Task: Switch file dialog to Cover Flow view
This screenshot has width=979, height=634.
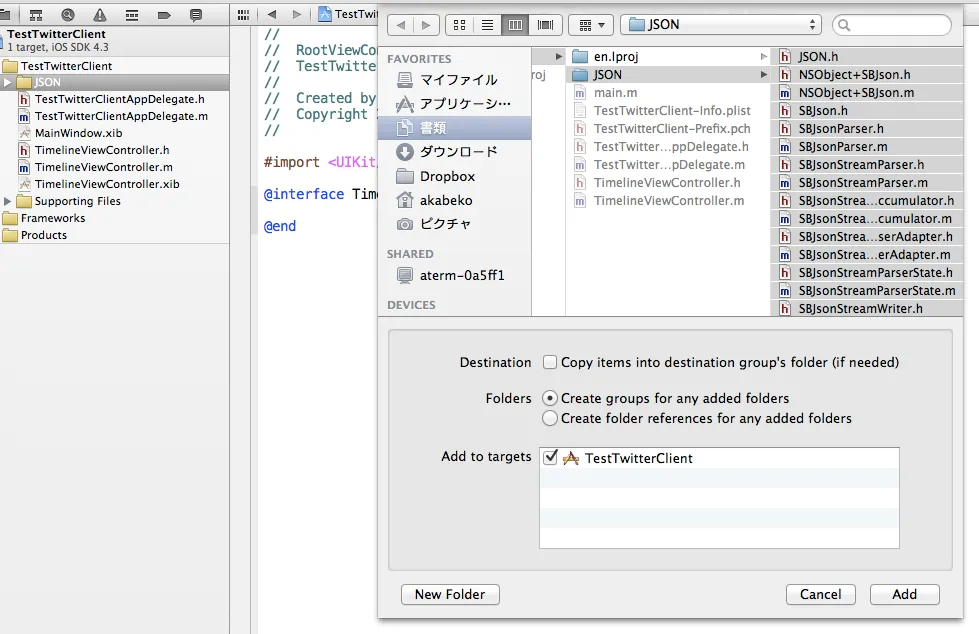Action: pyautogui.click(x=545, y=25)
